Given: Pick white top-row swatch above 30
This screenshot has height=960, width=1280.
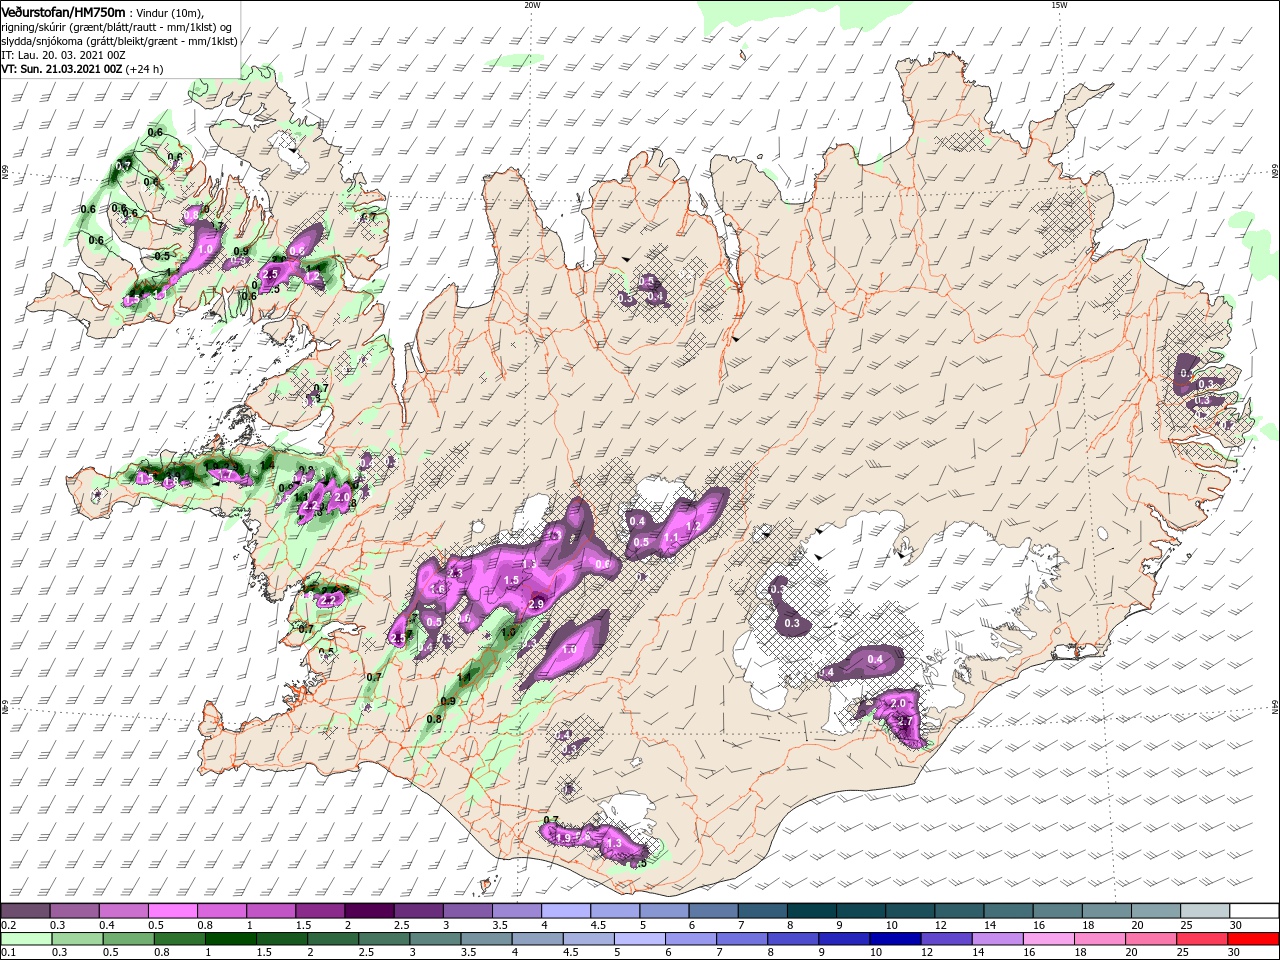Looking at the screenshot, I should [1255, 911].
